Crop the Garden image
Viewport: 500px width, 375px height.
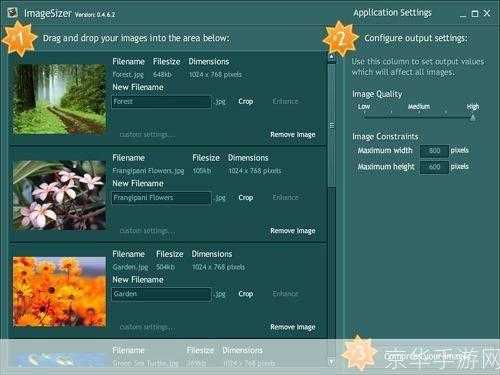(246, 294)
